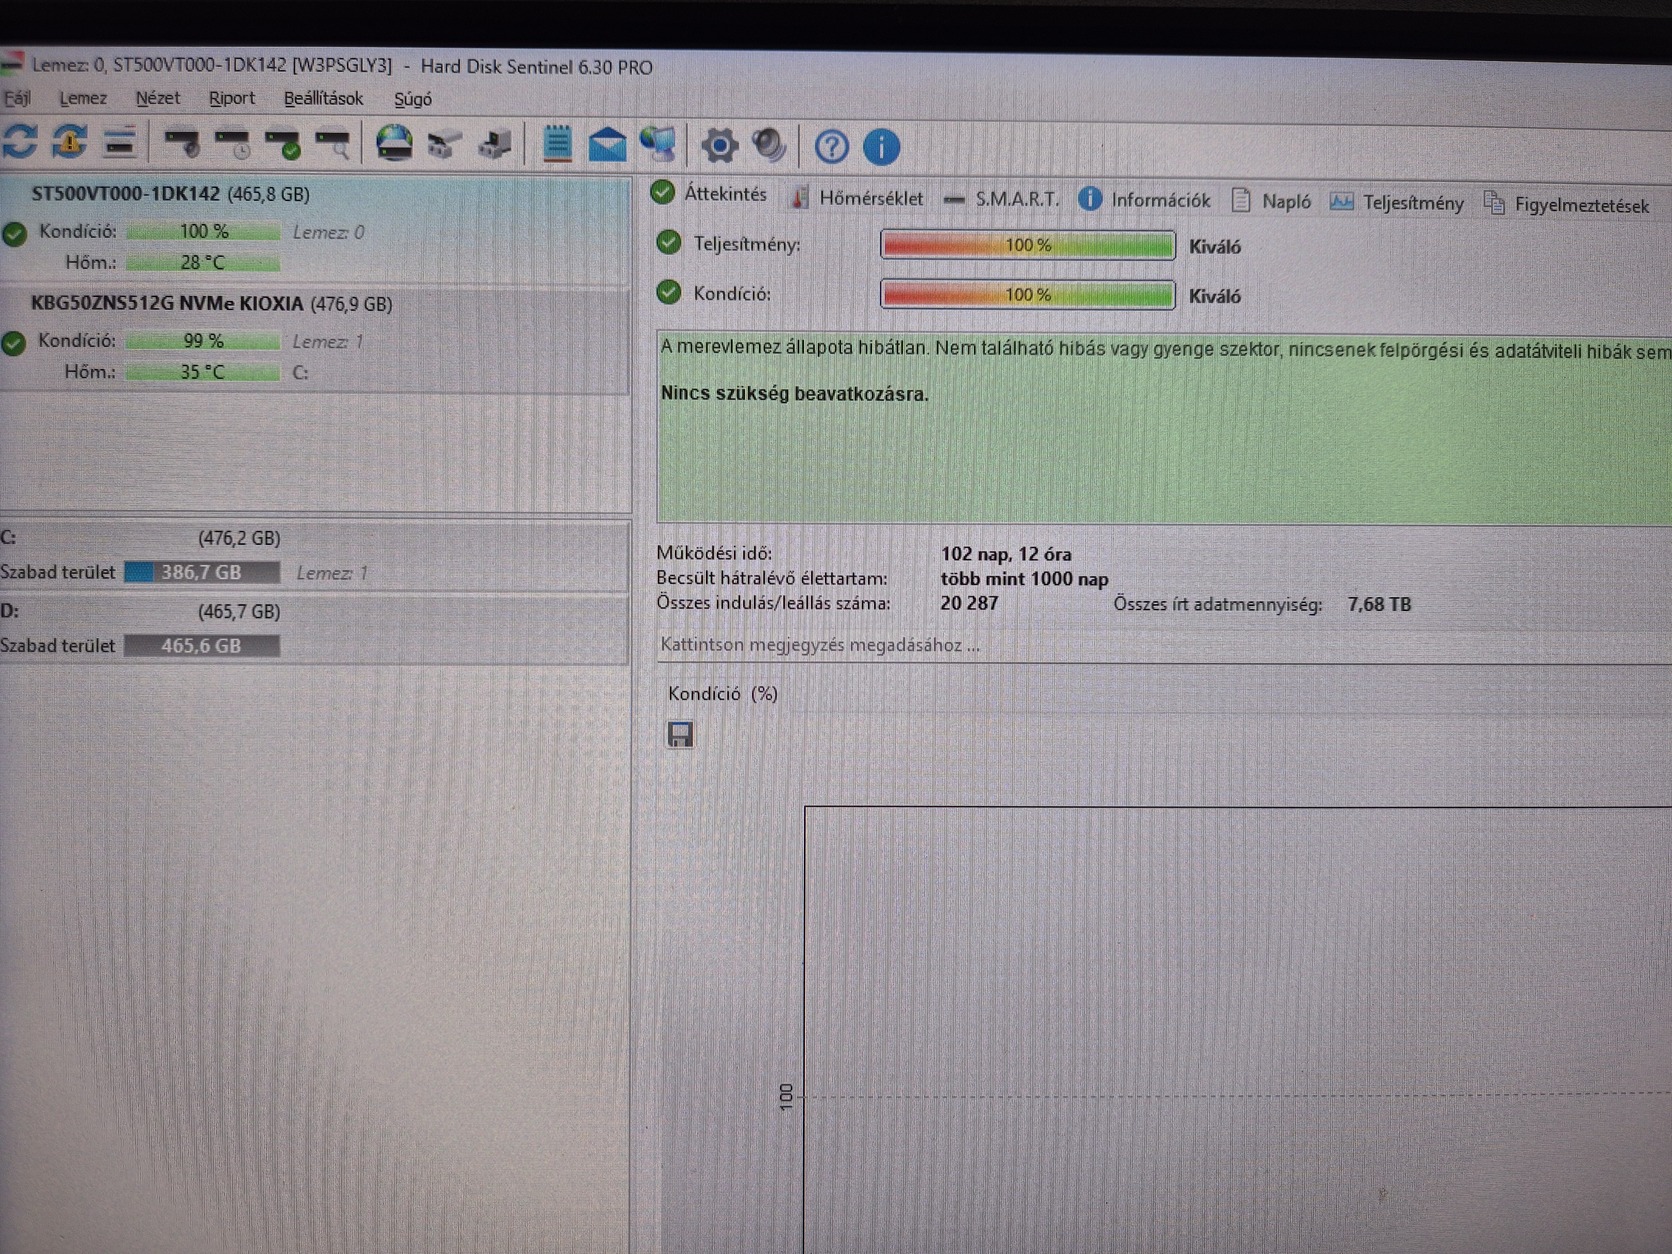Click the '20 287' start/stop count

coord(969,604)
